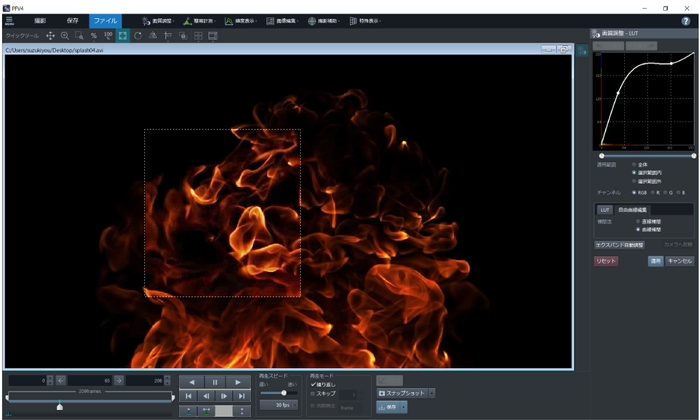This screenshot has height=420, width=700.
Task: Click the zoom in magnifier icon
Action: tap(65, 35)
